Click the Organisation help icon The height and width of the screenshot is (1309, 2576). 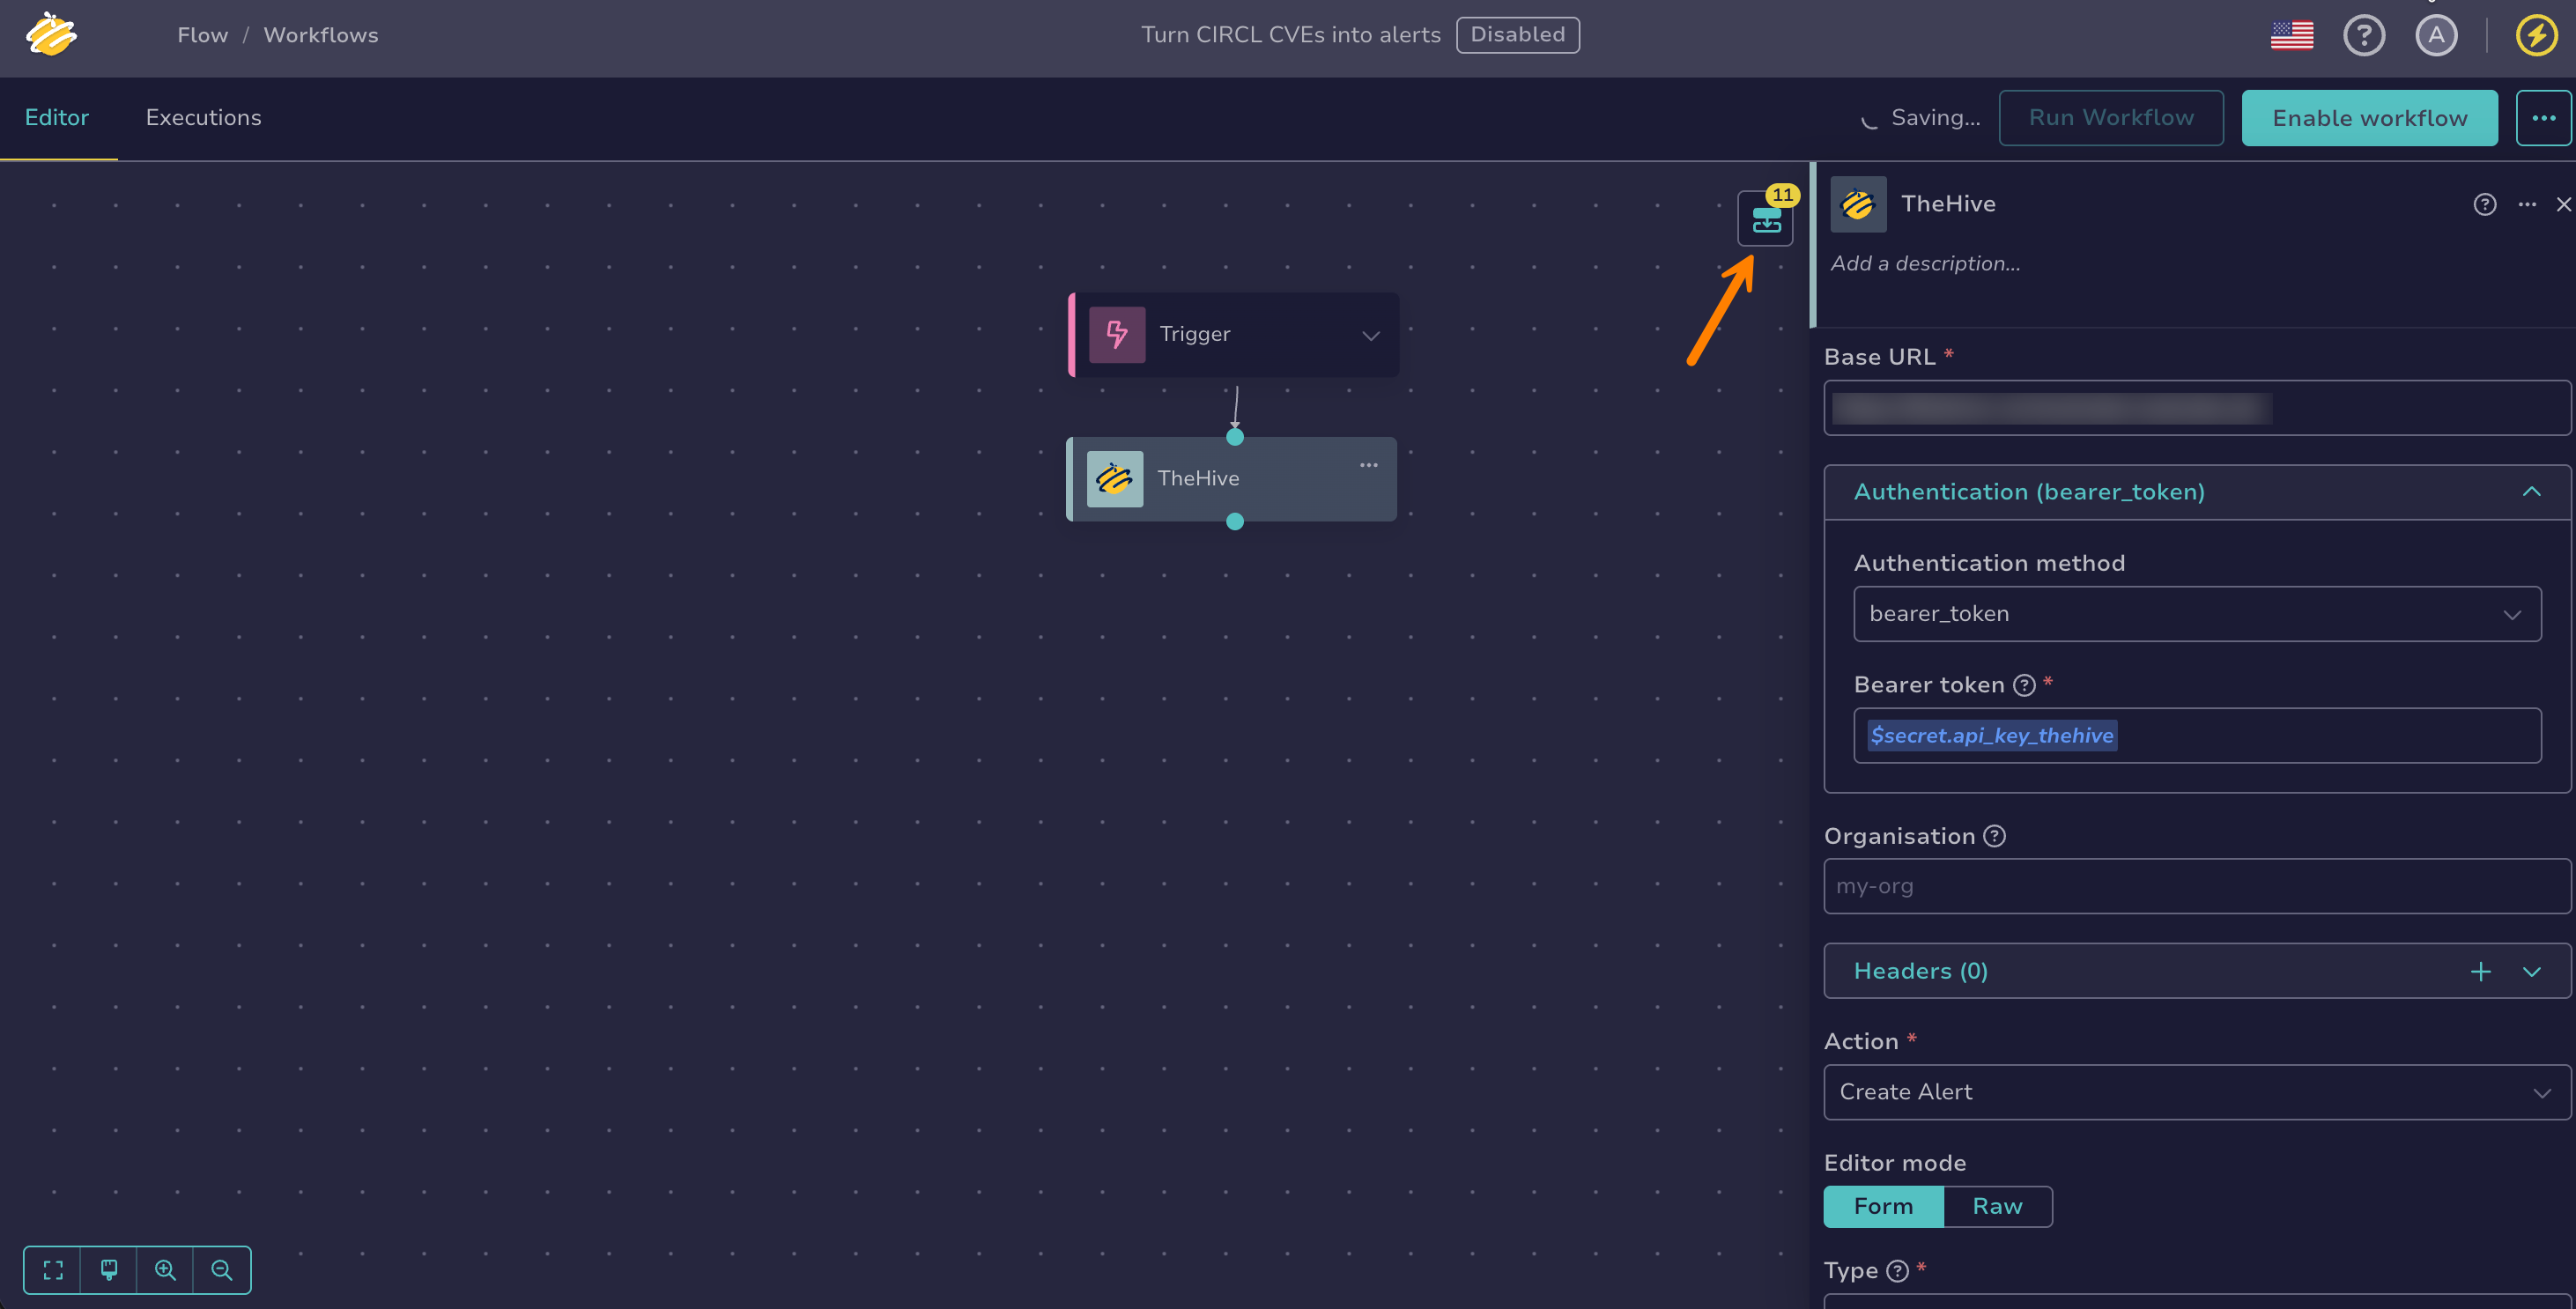coord(1993,836)
